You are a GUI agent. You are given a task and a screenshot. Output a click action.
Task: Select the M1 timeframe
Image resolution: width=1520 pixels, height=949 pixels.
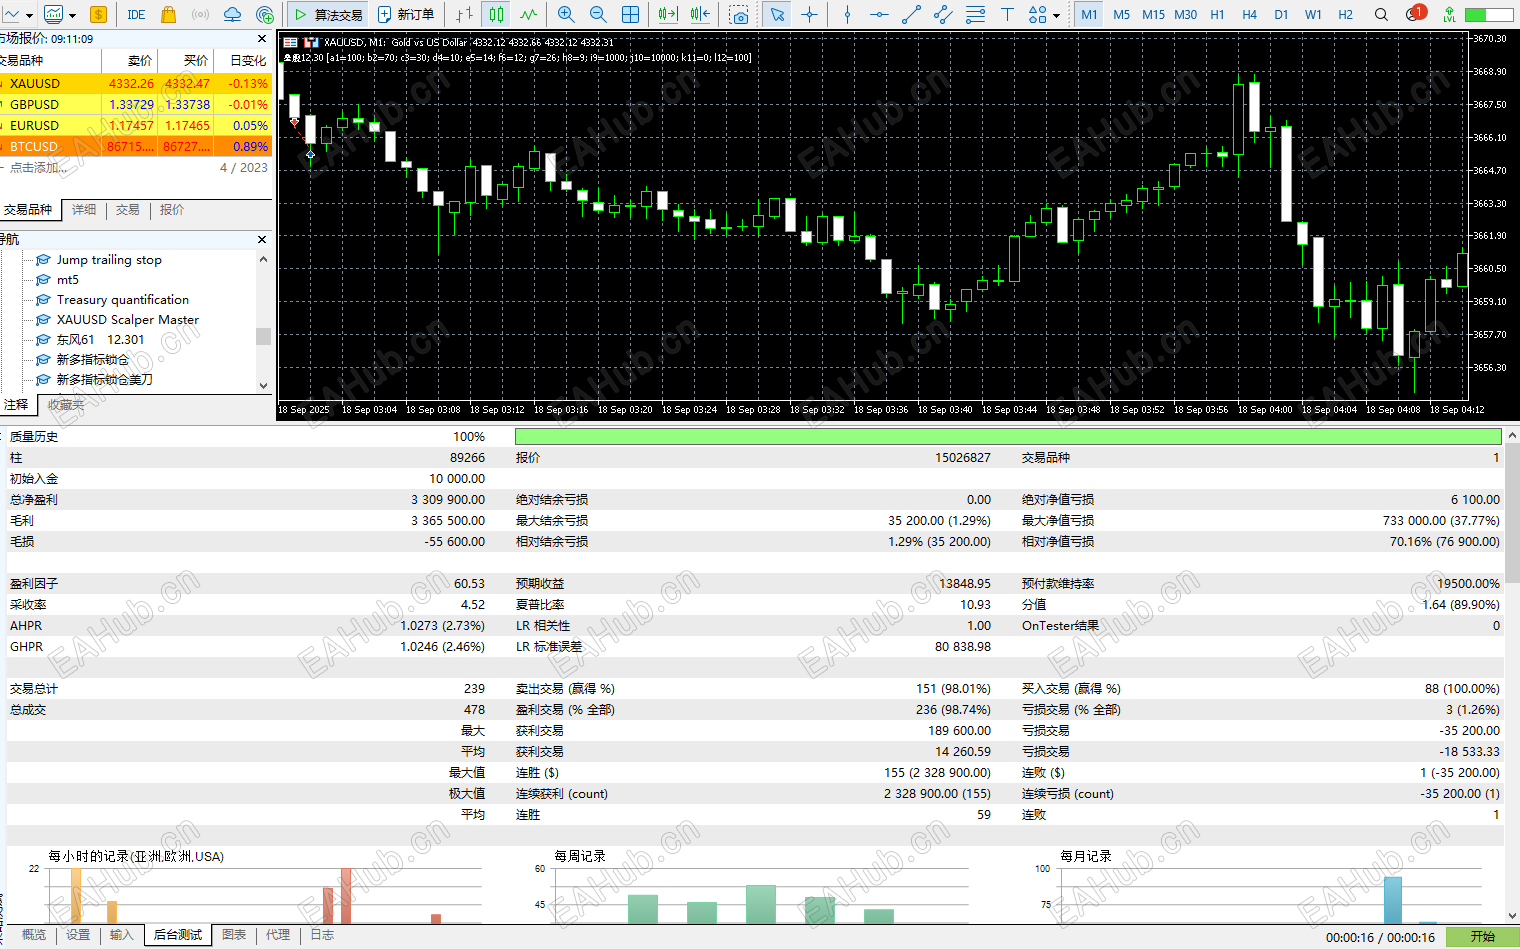point(1089,14)
